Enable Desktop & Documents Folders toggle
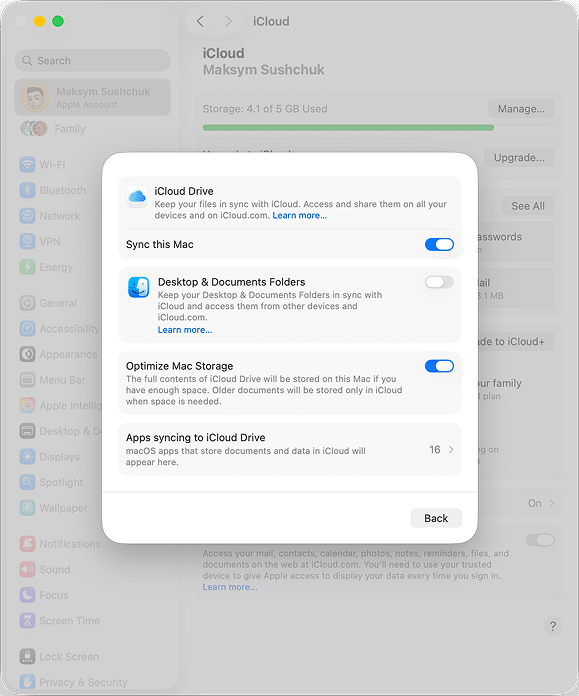 [439, 282]
